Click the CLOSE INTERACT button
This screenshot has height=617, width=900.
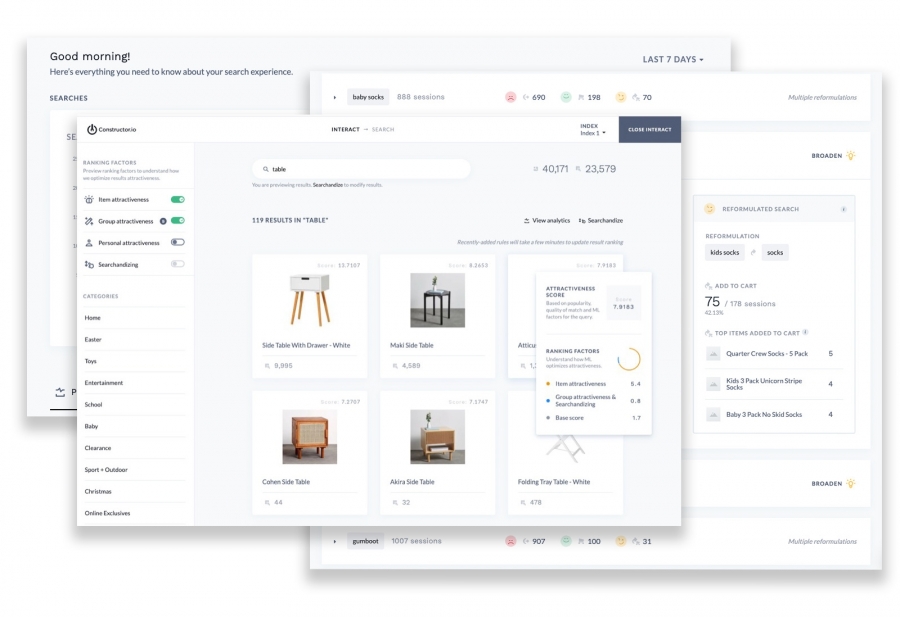pos(650,130)
